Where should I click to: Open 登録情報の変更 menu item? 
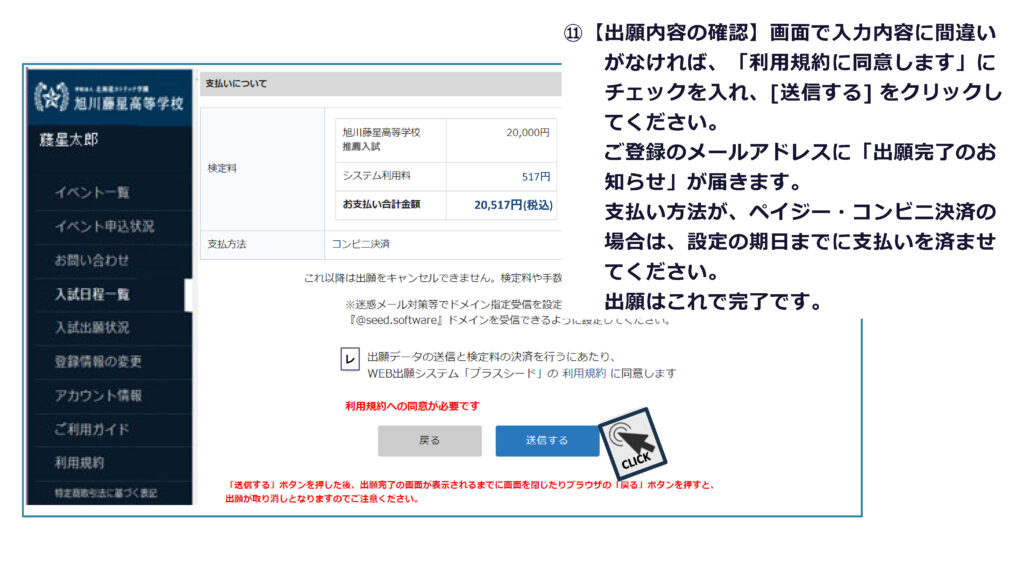[x=98, y=361]
